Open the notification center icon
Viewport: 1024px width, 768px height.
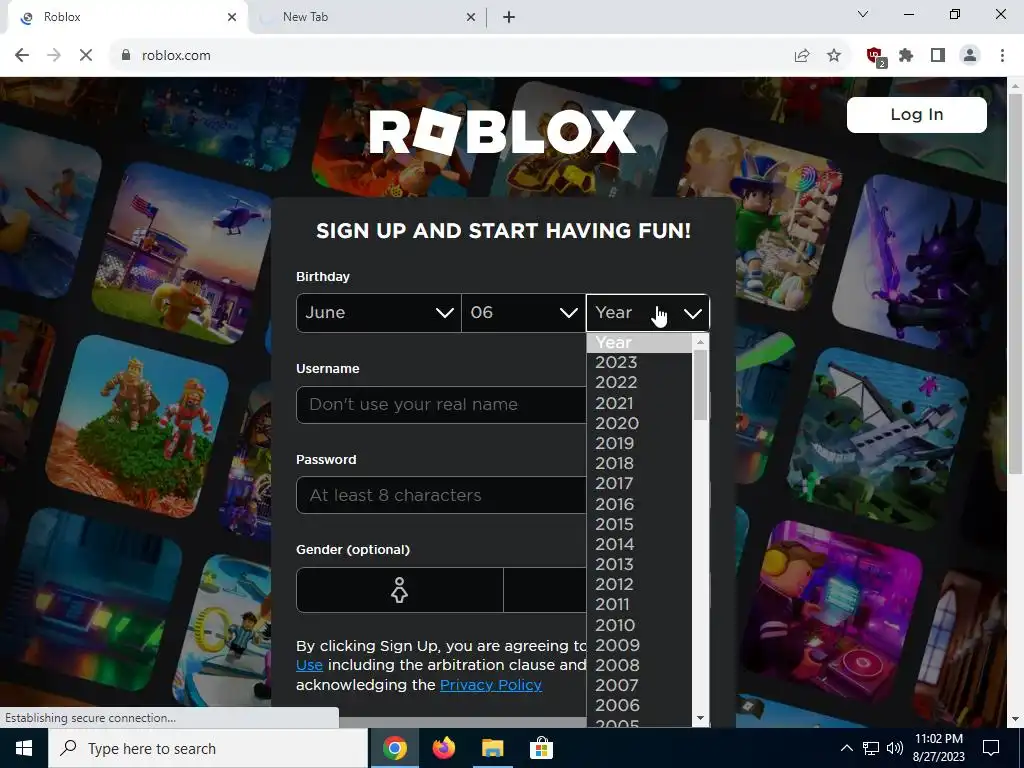click(x=991, y=748)
